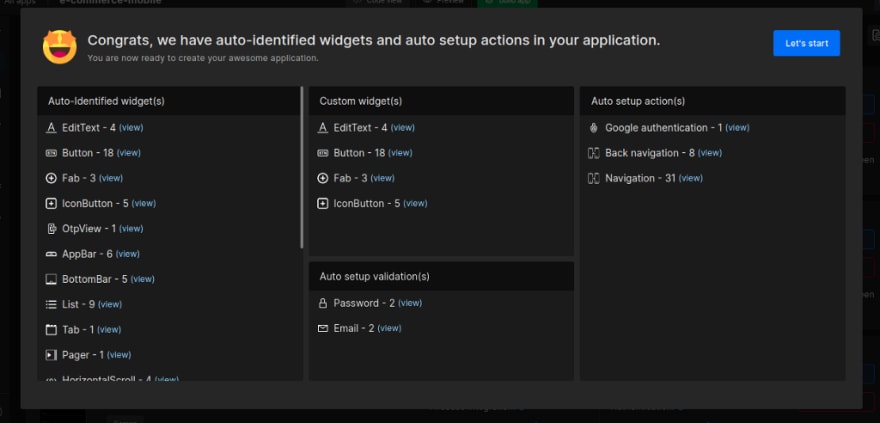
Task: Click Fab icon in Custom widgets
Action: pos(323,178)
